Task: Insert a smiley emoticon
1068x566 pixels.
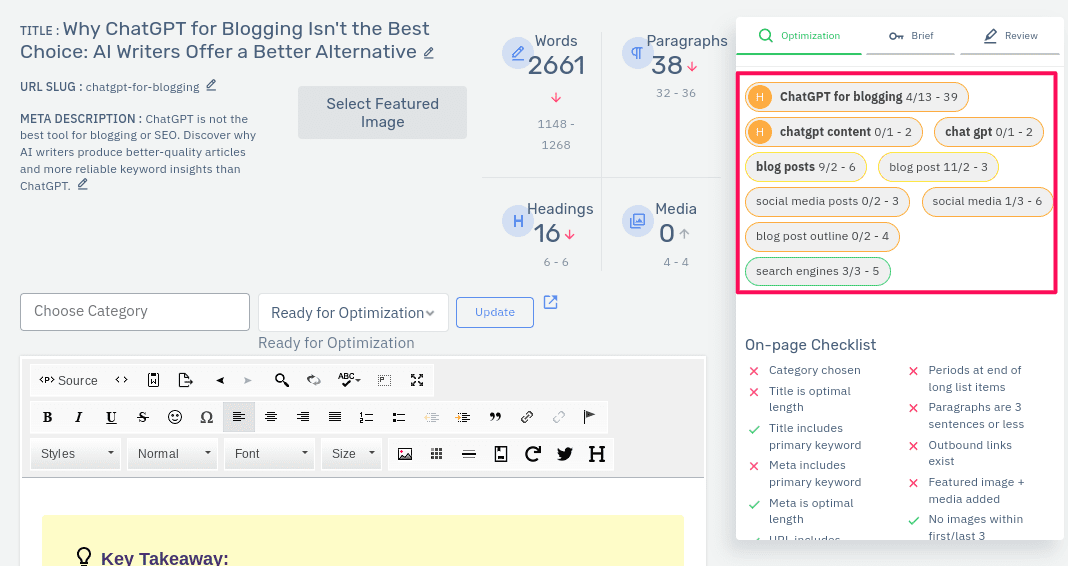Action: coord(175,417)
